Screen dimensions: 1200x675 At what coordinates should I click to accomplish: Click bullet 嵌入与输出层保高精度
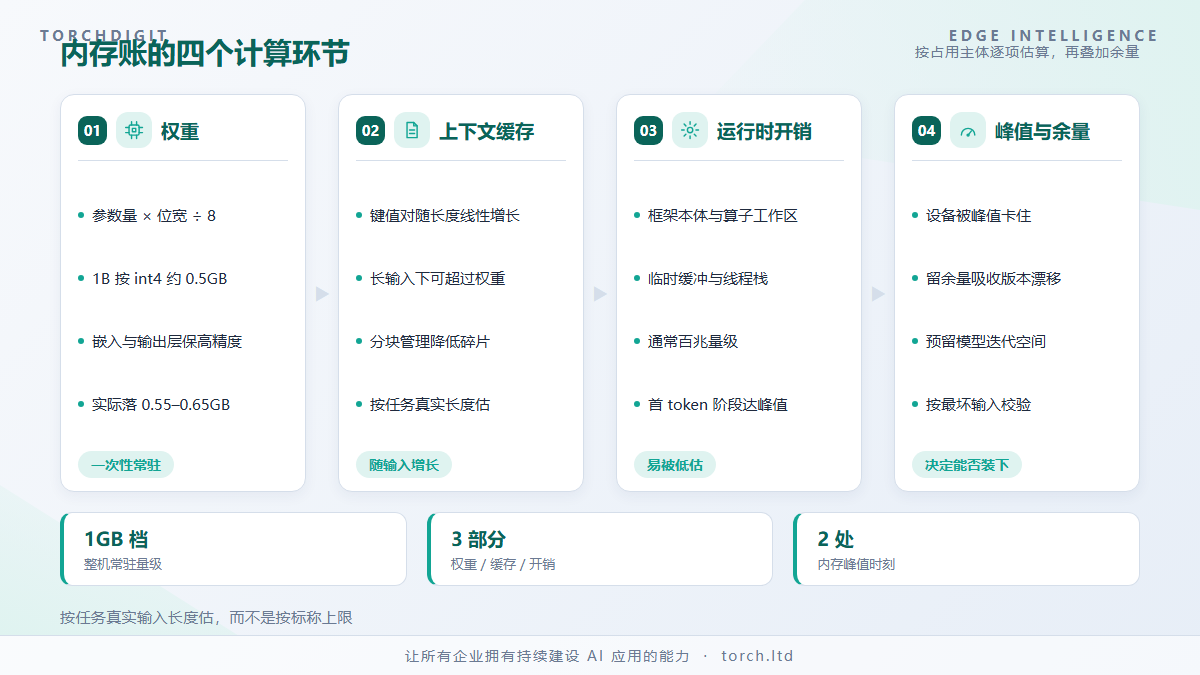167,342
